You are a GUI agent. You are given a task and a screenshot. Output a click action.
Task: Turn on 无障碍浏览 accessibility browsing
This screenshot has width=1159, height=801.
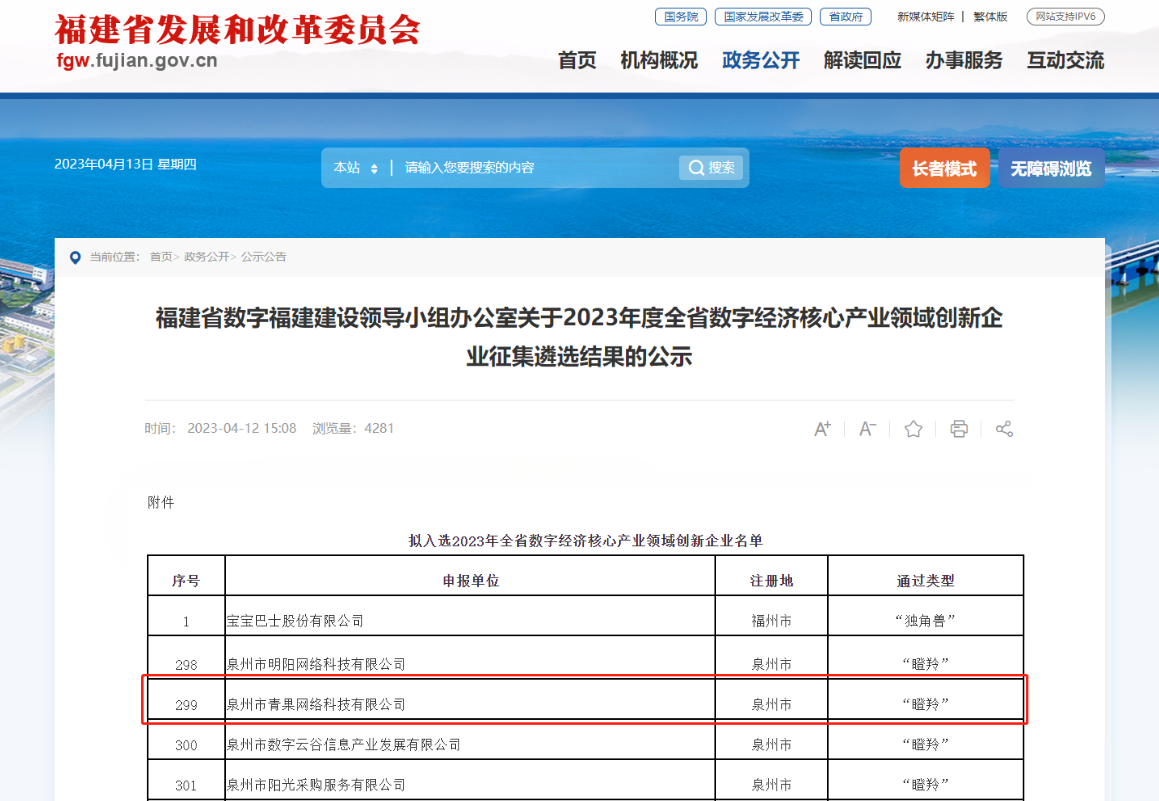[1050, 169]
